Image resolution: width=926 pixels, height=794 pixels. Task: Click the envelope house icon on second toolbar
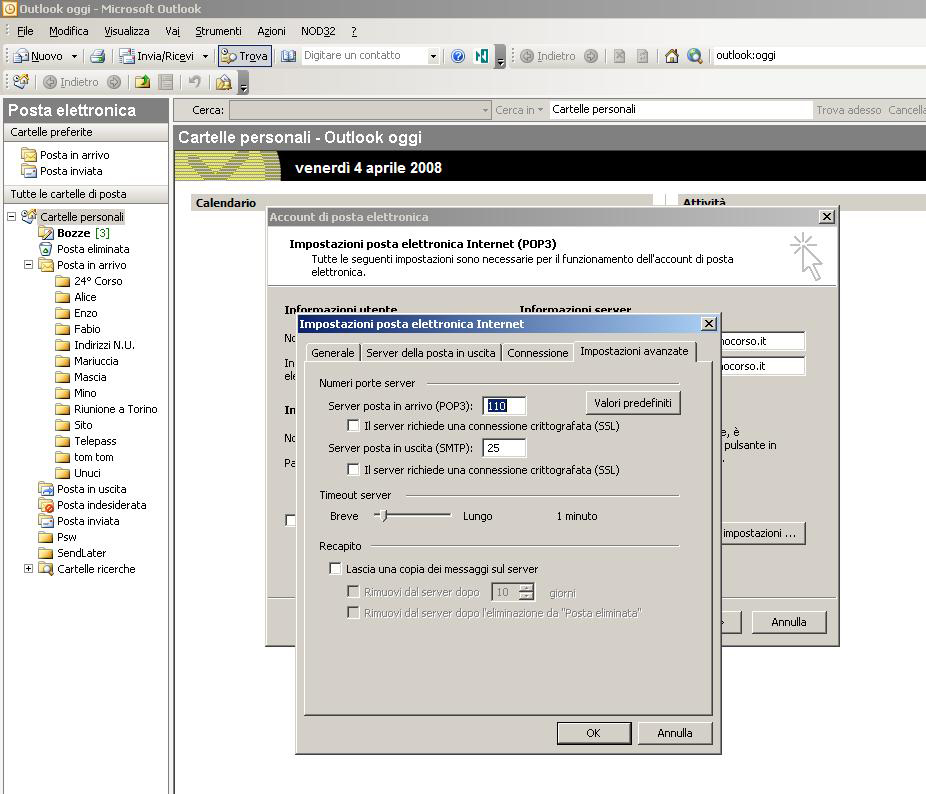click(x=223, y=82)
